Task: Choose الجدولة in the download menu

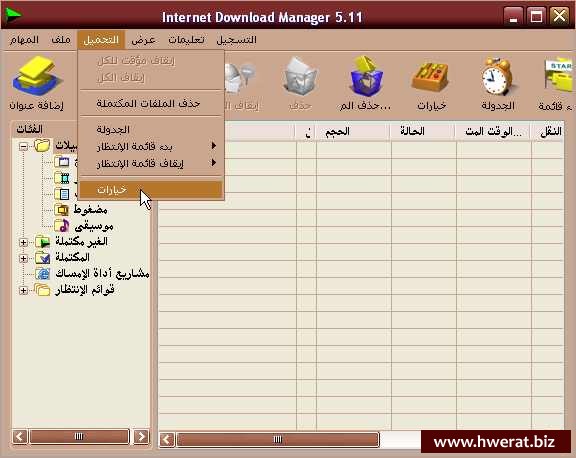Action: click(151, 129)
